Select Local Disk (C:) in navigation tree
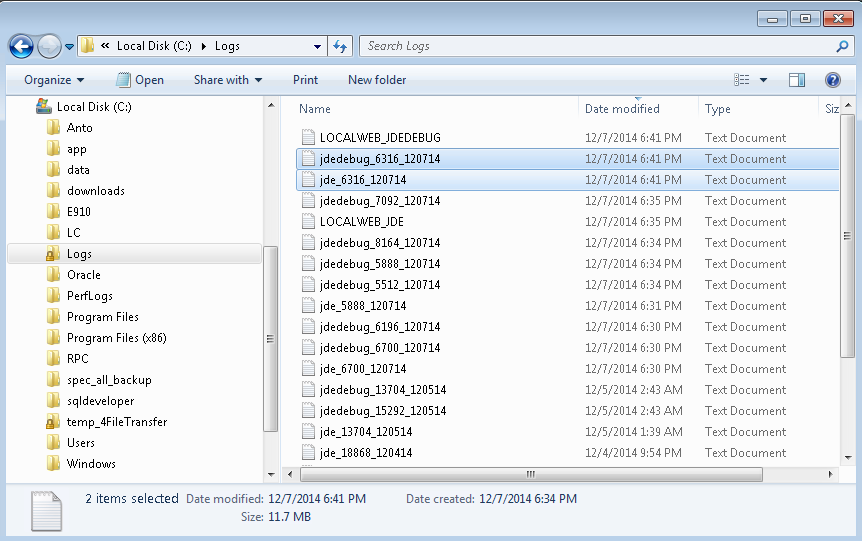This screenshot has height=541, width=862. pos(94,107)
